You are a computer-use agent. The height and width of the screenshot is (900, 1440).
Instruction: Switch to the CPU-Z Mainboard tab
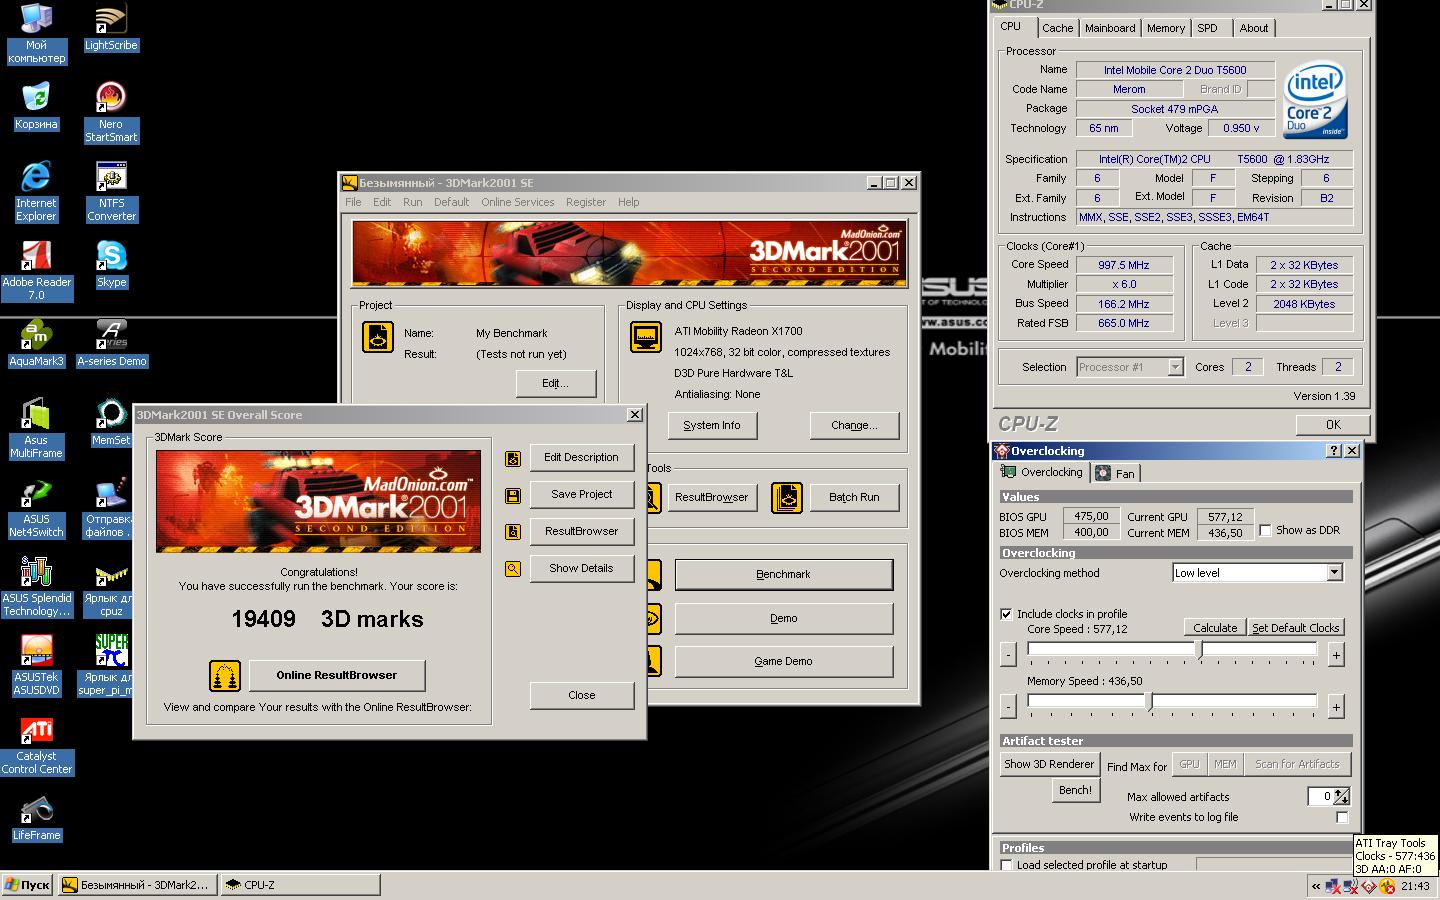pos(1110,28)
